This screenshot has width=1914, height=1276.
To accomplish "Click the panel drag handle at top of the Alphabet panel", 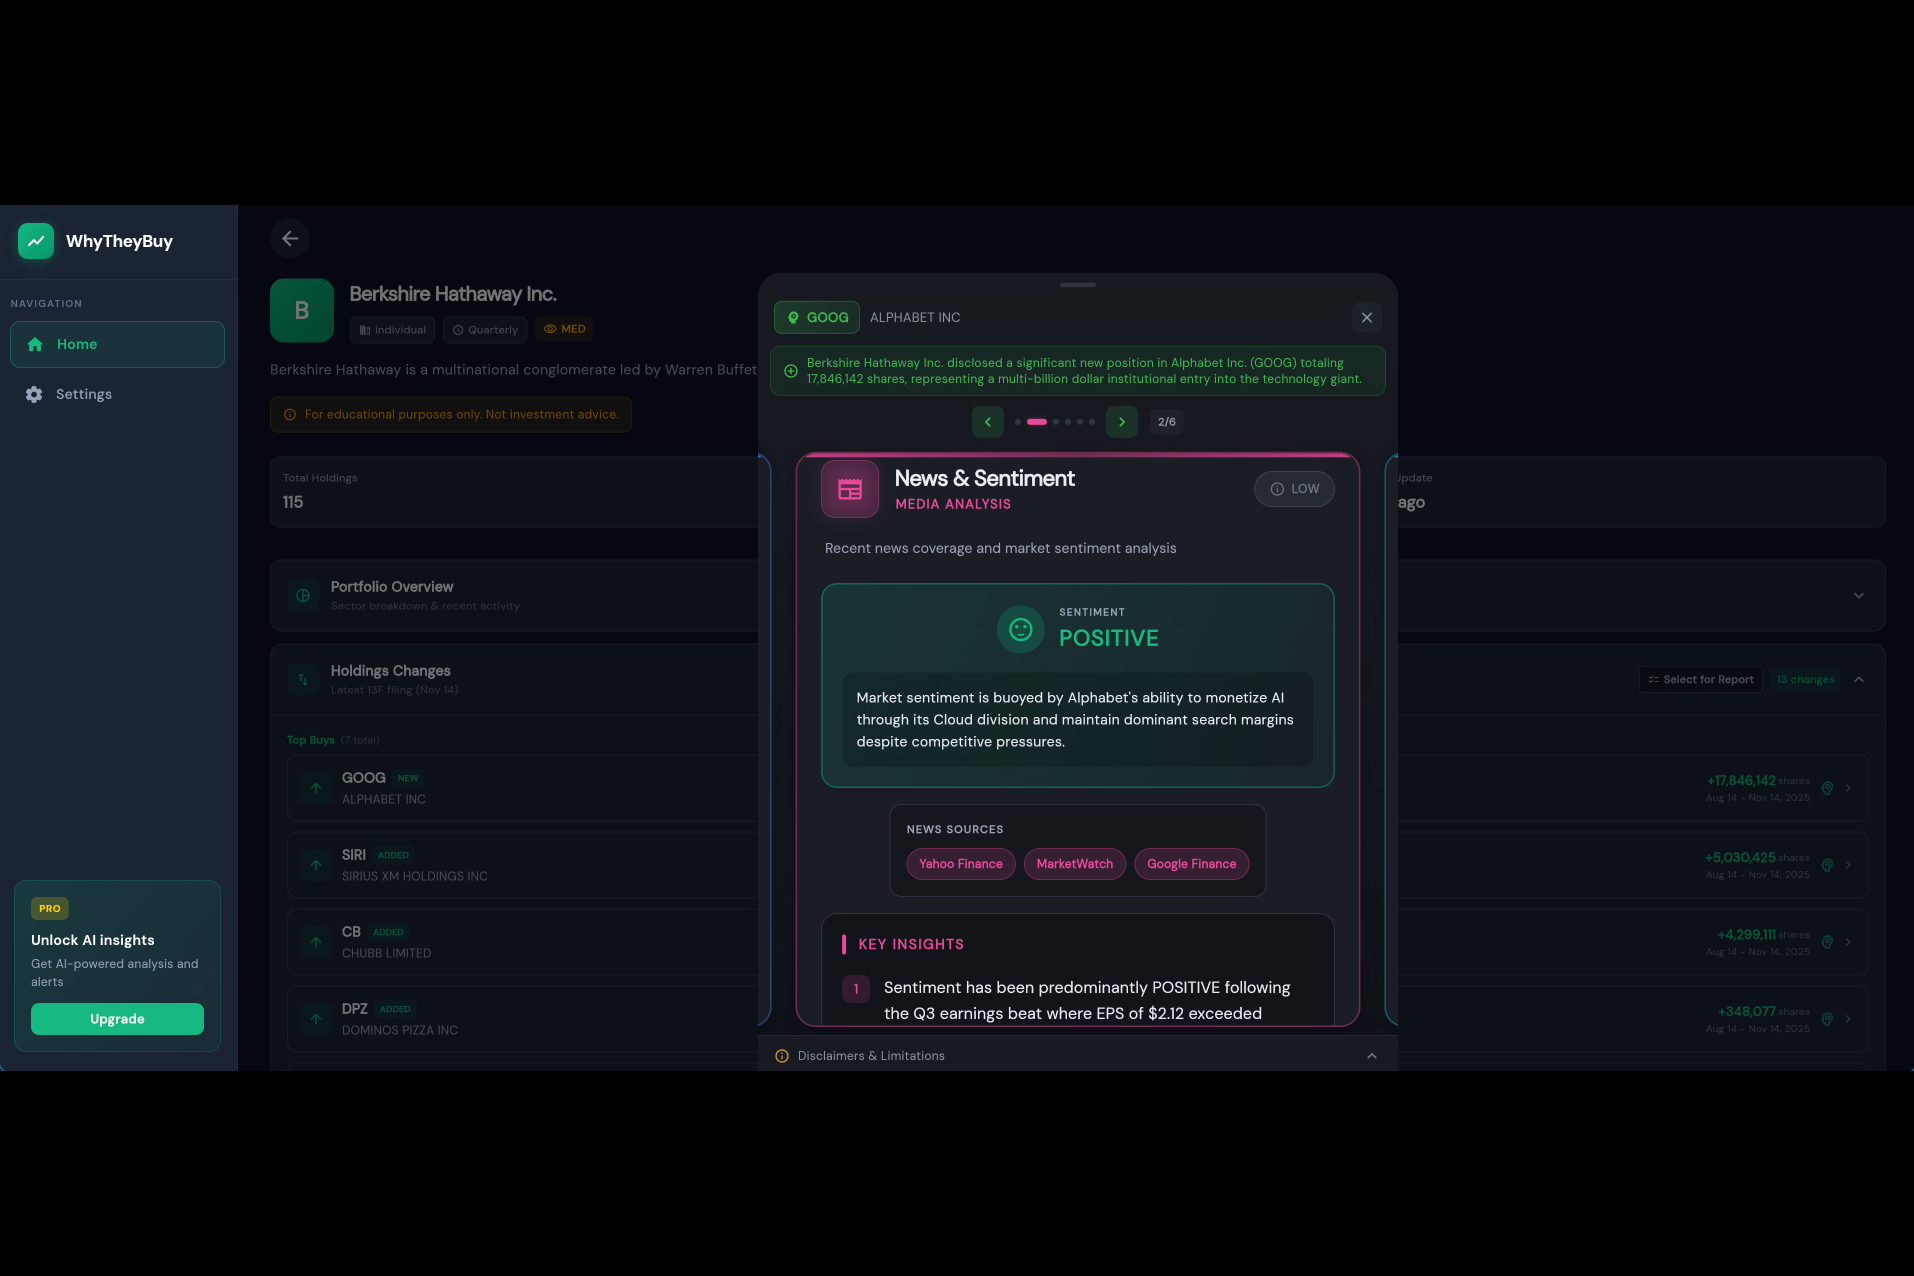I will [x=1078, y=285].
